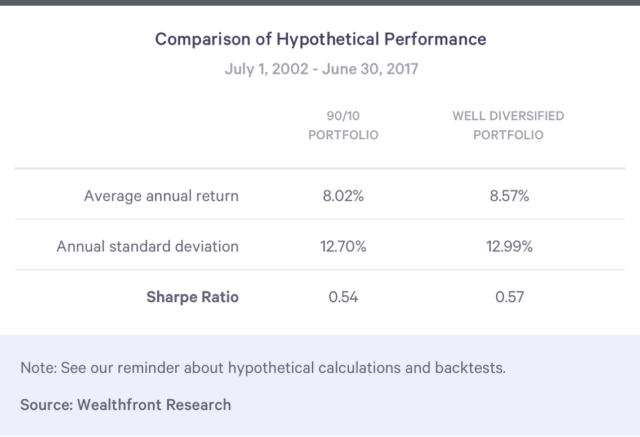Click the 'Comparison of Hypothetical Performance' title
This screenshot has width=640, height=437.
point(320,39)
